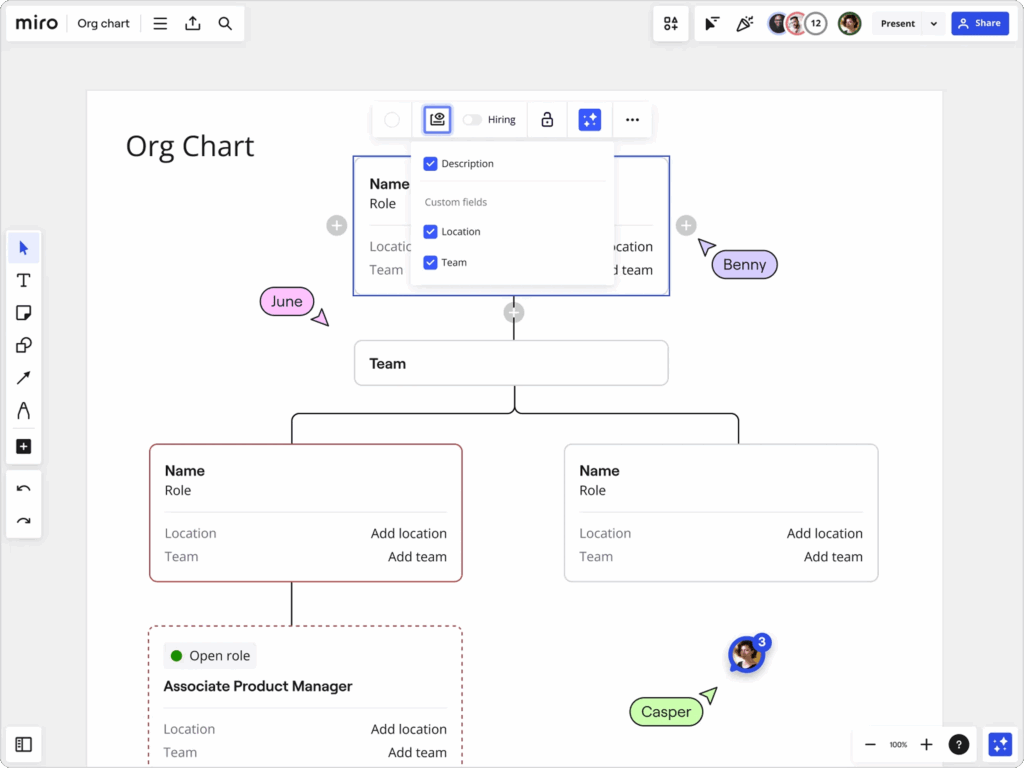The height and width of the screenshot is (768, 1024).
Task: Select the Shapes tool
Action: pos(24,345)
